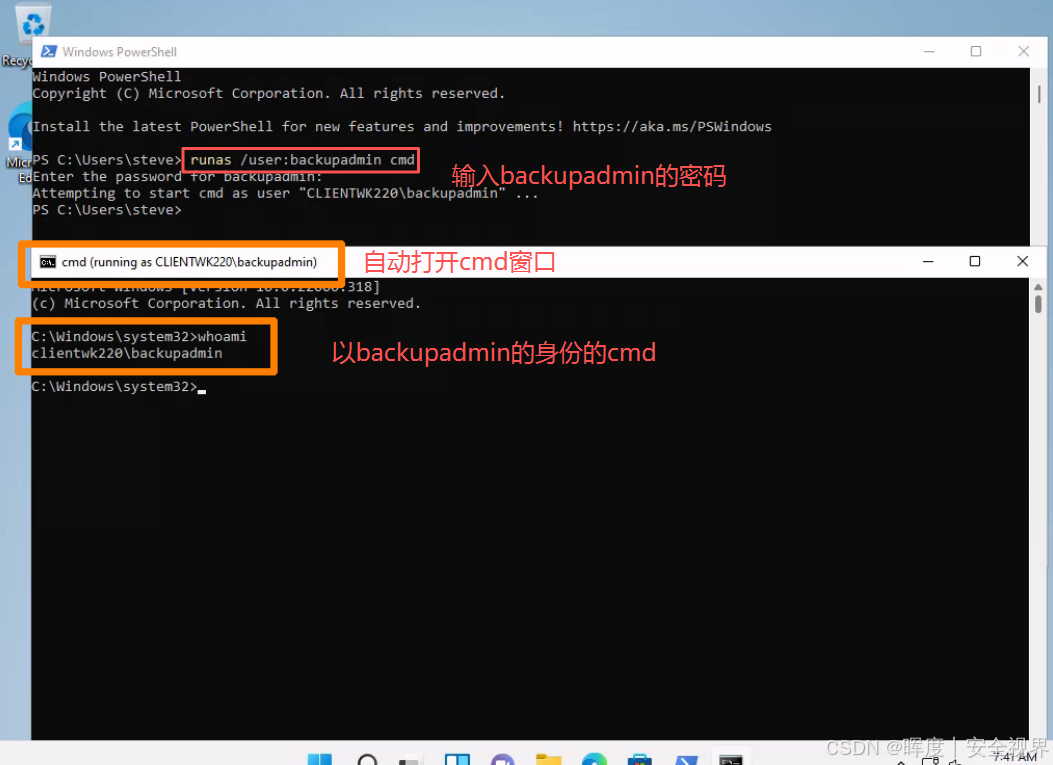Open Widgets from the taskbar
1053x765 pixels.
457,760
